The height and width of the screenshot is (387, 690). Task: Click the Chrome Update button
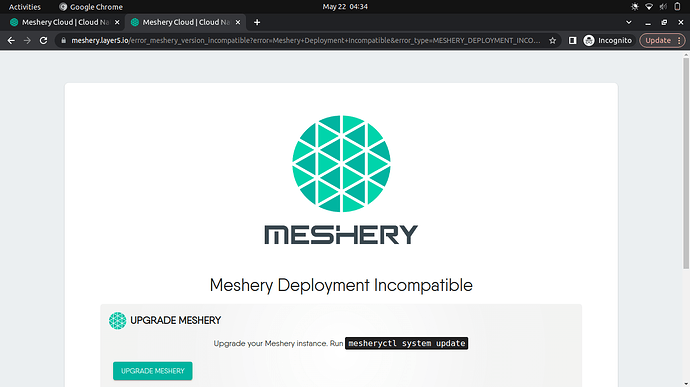[658, 41]
